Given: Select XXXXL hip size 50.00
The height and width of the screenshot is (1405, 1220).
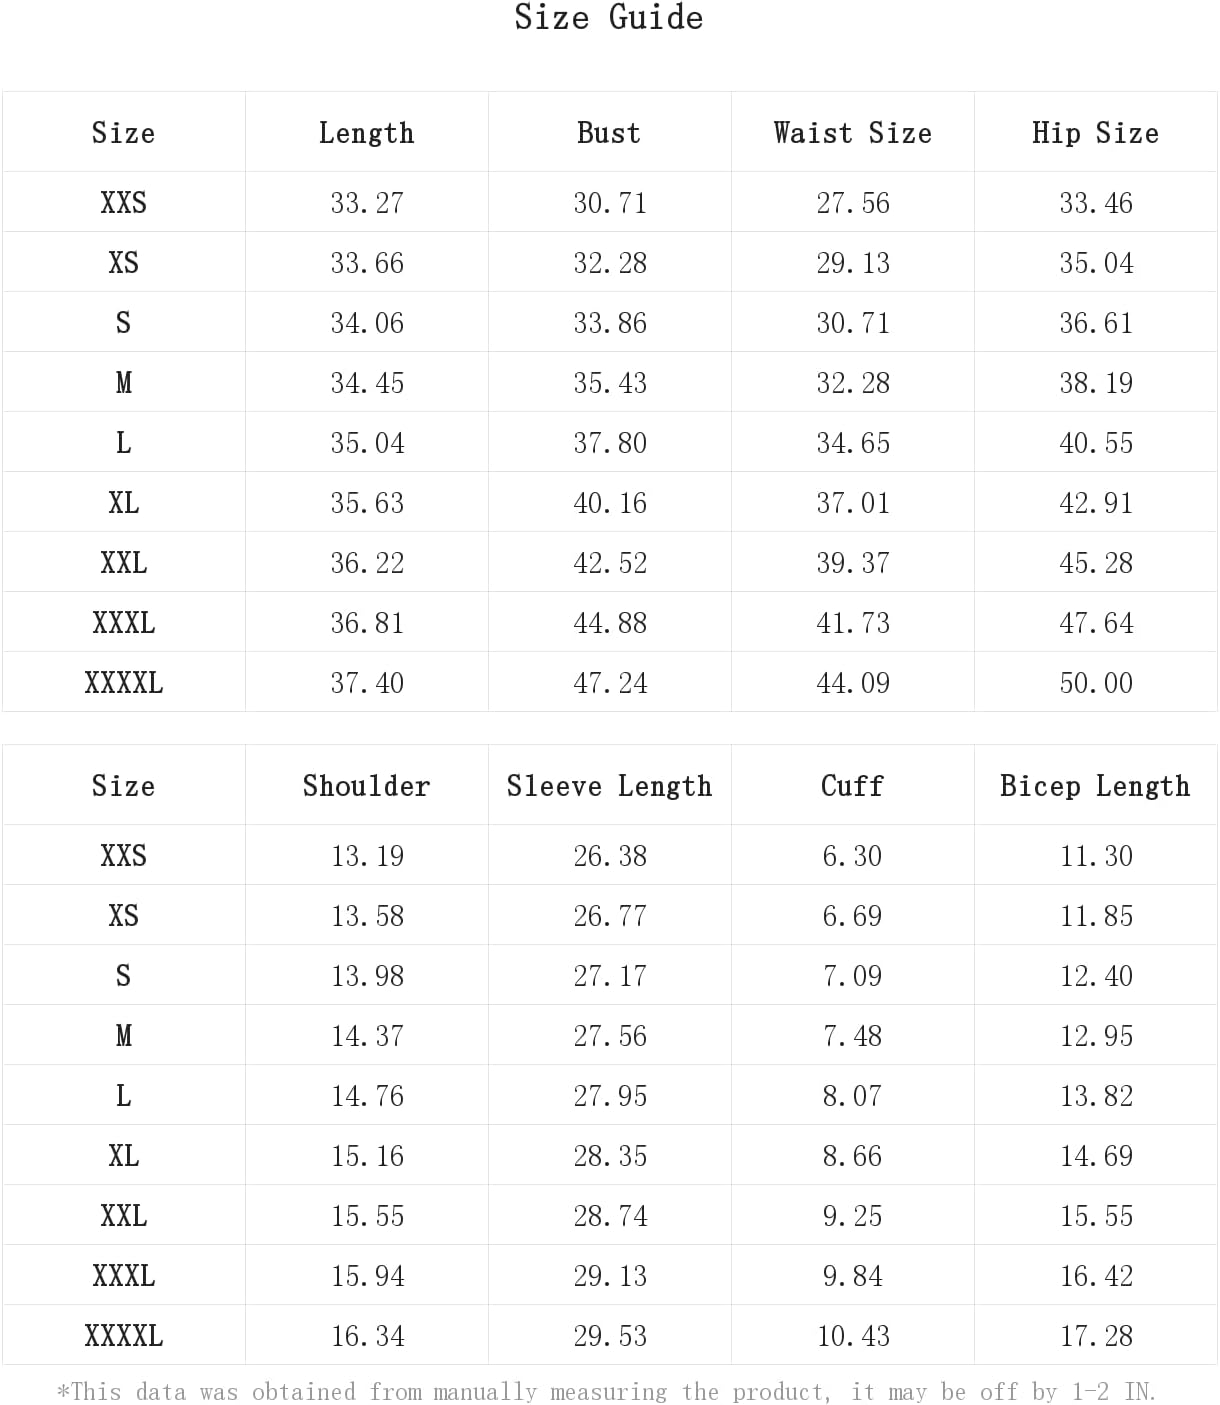Looking at the screenshot, I should click(1096, 683).
